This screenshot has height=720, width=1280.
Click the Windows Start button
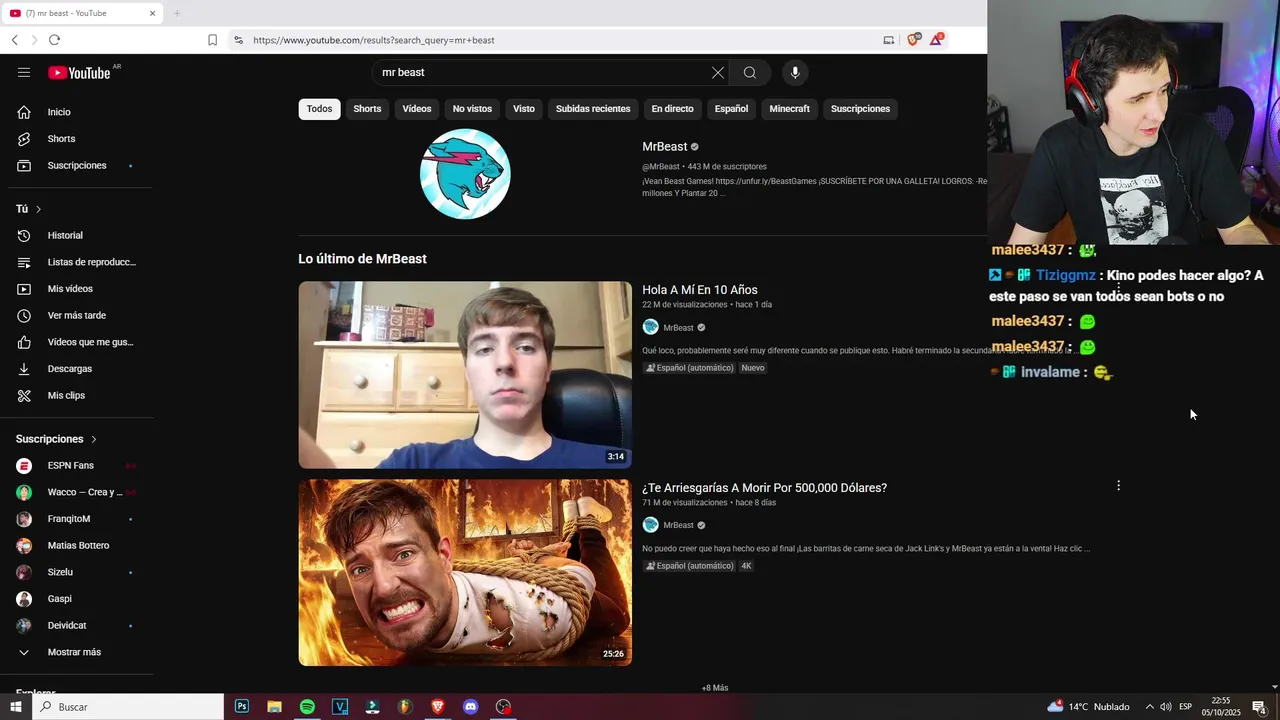(15, 707)
